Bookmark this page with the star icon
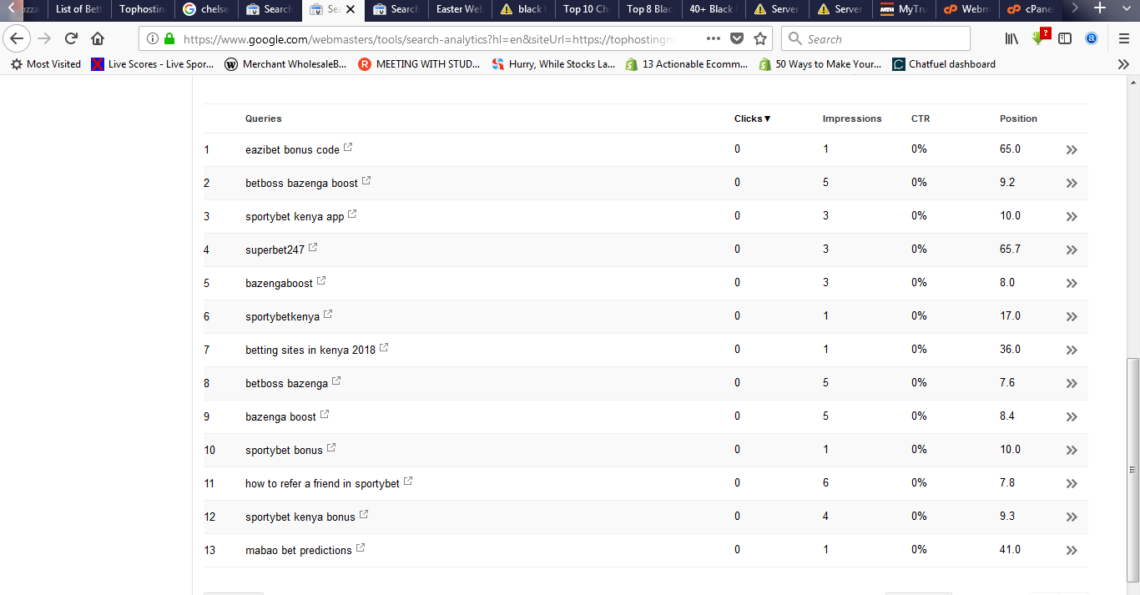This screenshot has height=595, width=1140. click(x=760, y=39)
